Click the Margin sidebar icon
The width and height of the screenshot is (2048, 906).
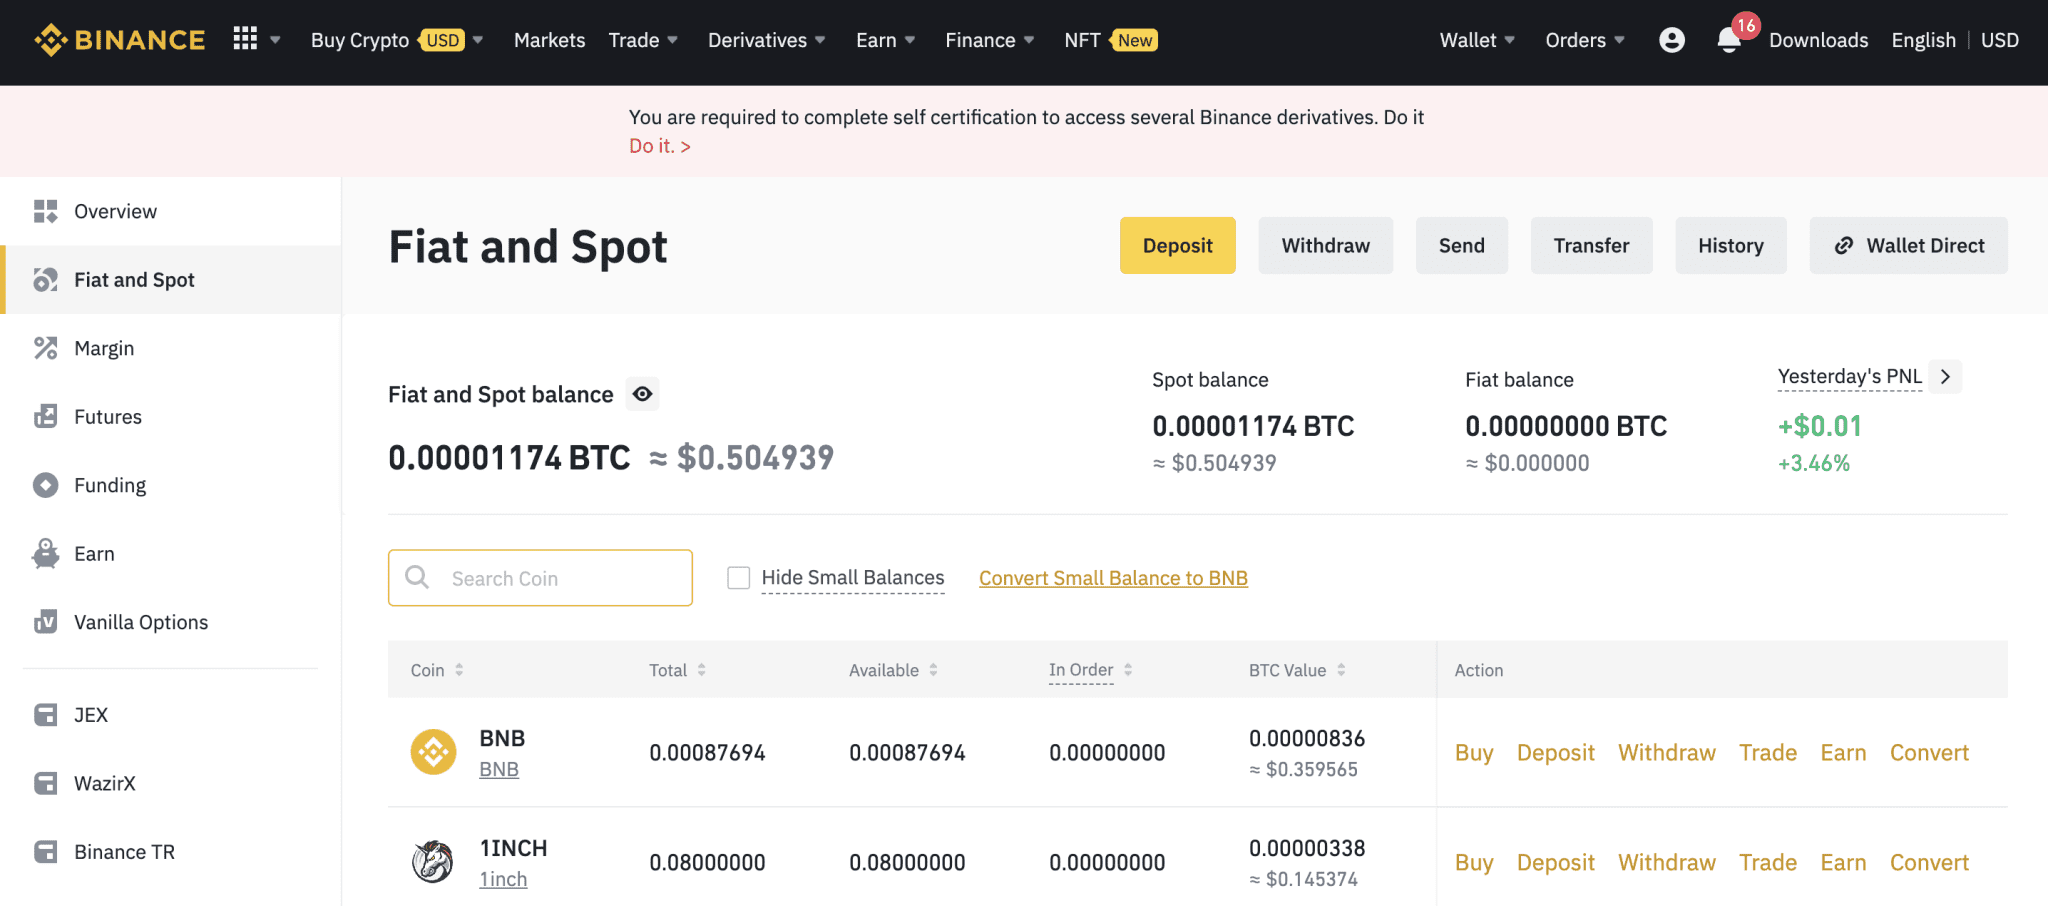[x=45, y=348]
